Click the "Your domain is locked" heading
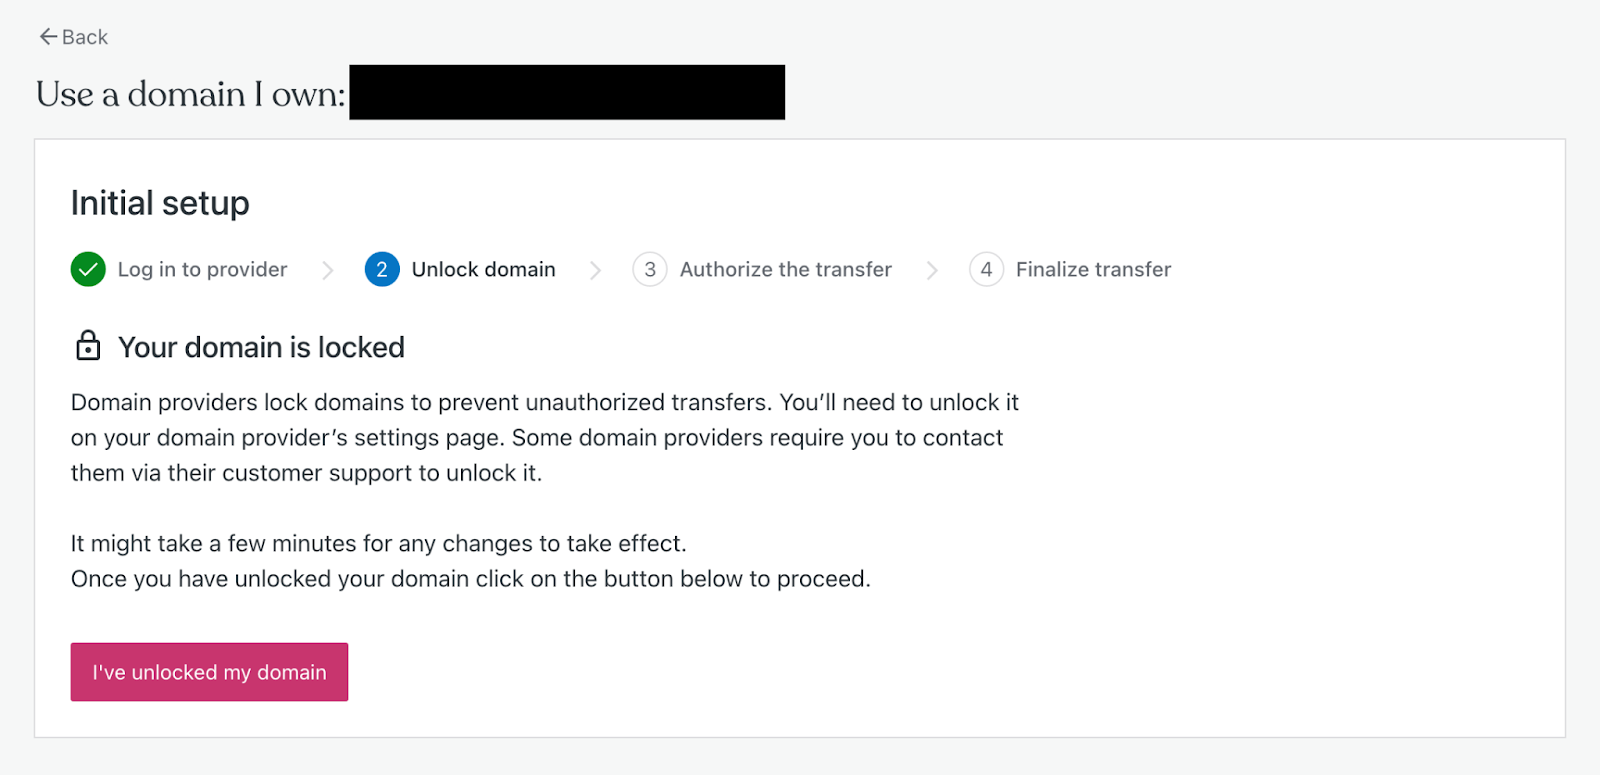This screenshot has height=775, width=1600. point(261,347)
